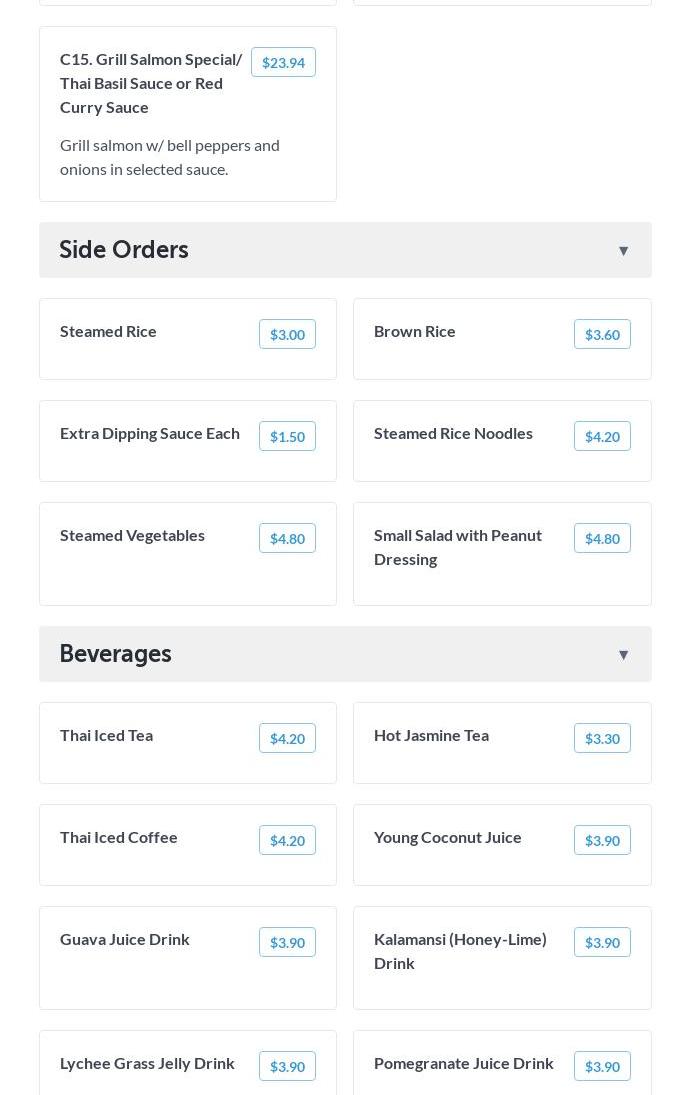Viewport: 690px width, 1095px height.
Task: Open the Pomegranate Juice Drink item
Action: [x=463, y=1063]
